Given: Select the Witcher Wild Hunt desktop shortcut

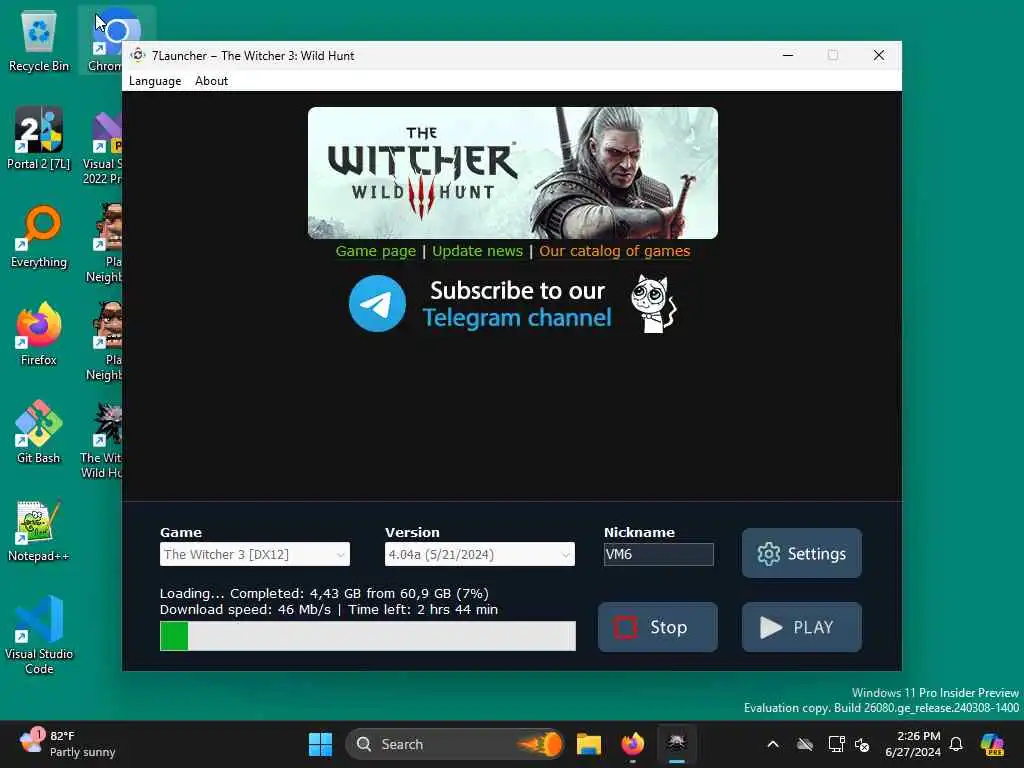Looking at the screenshot, I should [101, 441].
